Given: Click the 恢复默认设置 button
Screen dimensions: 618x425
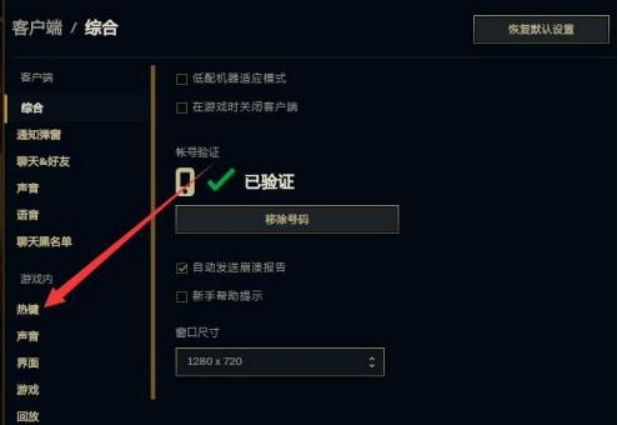Looking at the screenshot, I should (541, 29).
